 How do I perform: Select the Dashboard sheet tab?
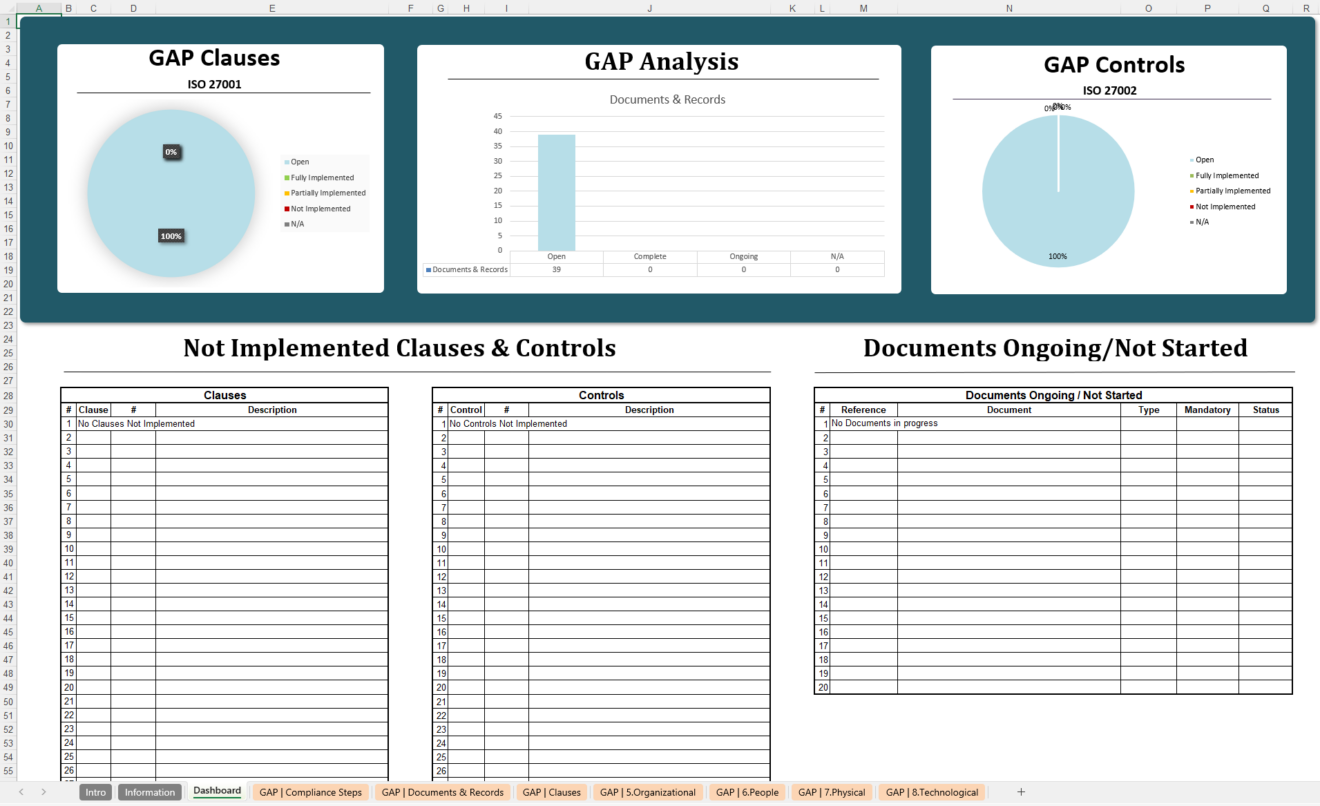(217, 791)
